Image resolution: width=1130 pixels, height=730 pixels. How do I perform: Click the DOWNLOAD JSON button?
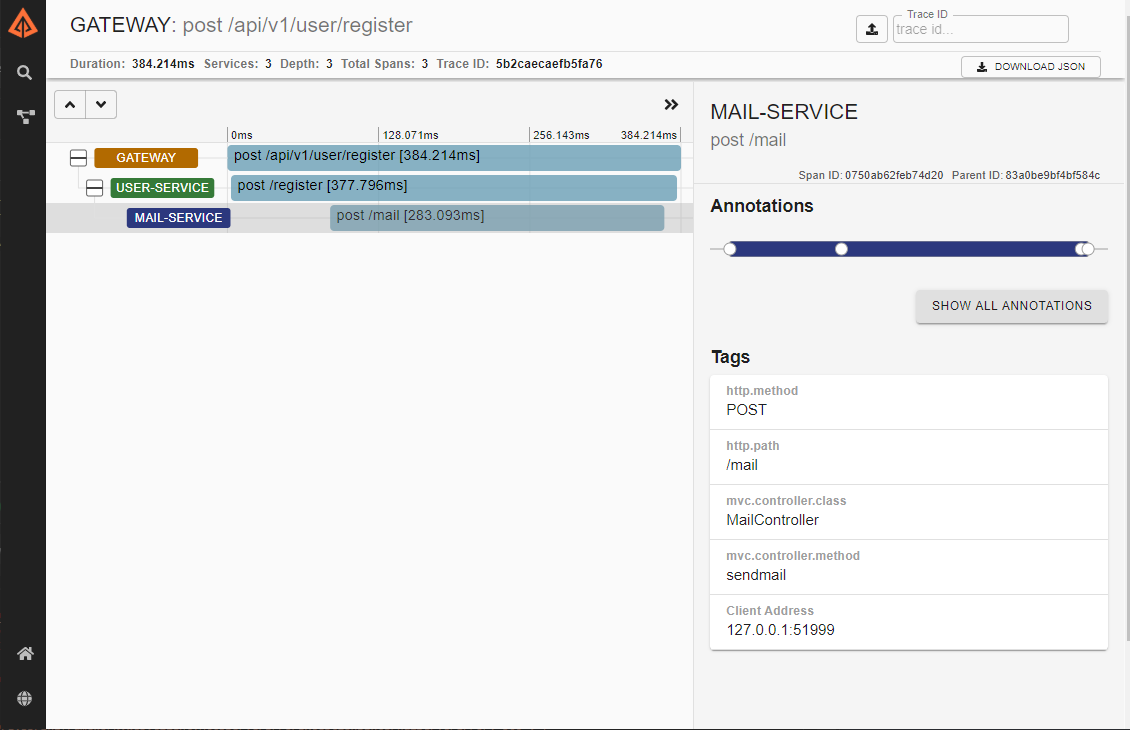1031,66
